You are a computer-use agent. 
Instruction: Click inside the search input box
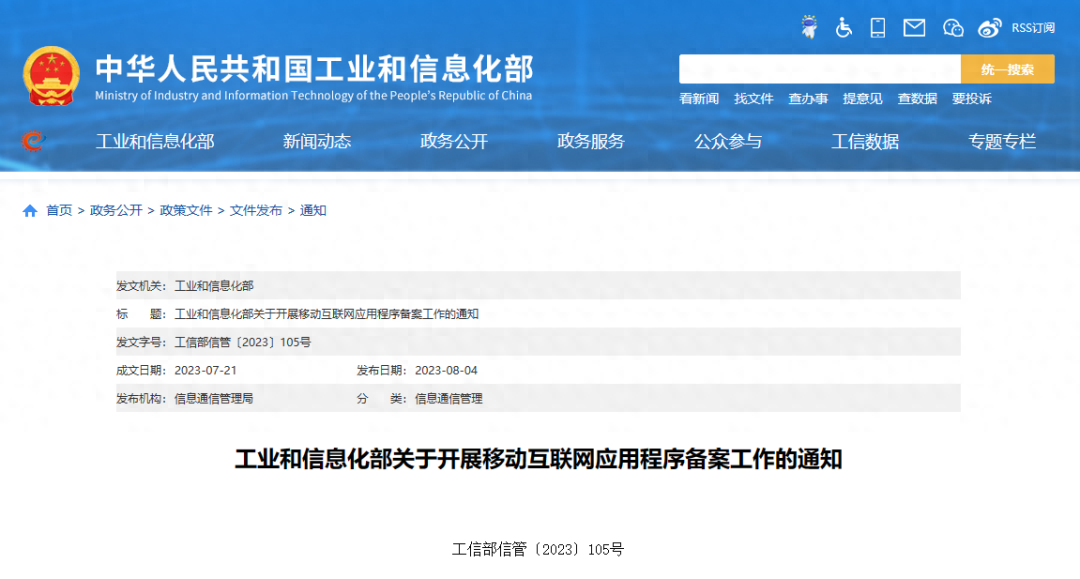pyautogui.click(x=820, y=68)
